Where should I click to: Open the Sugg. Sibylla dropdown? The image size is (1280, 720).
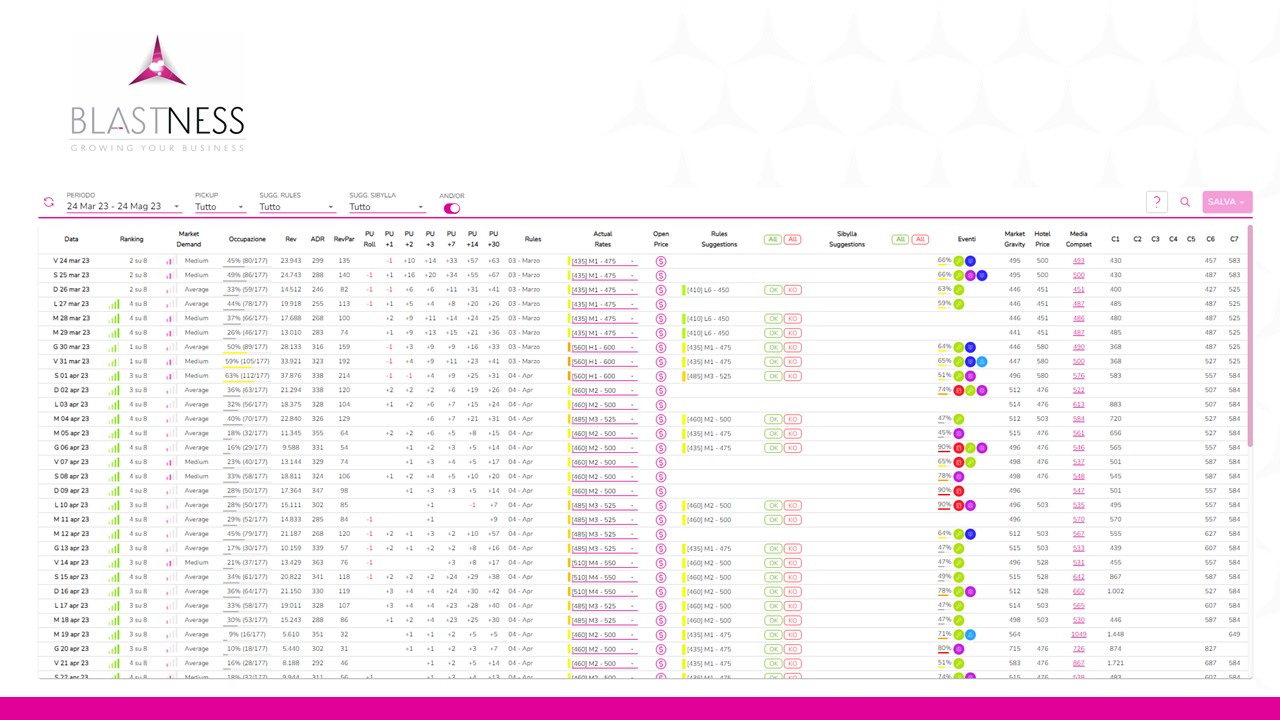point(386,207)
